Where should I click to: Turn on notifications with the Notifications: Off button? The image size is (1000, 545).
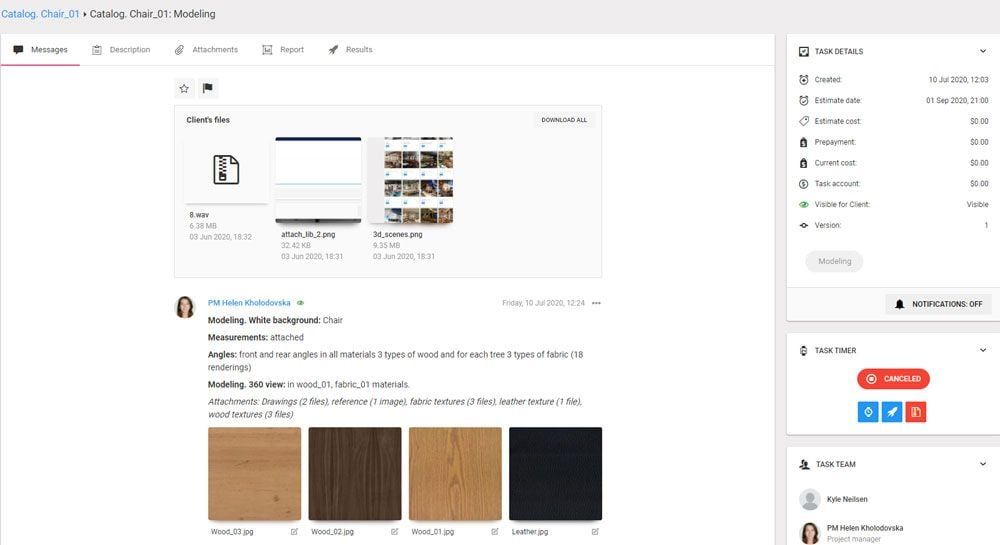pos(938,305)
